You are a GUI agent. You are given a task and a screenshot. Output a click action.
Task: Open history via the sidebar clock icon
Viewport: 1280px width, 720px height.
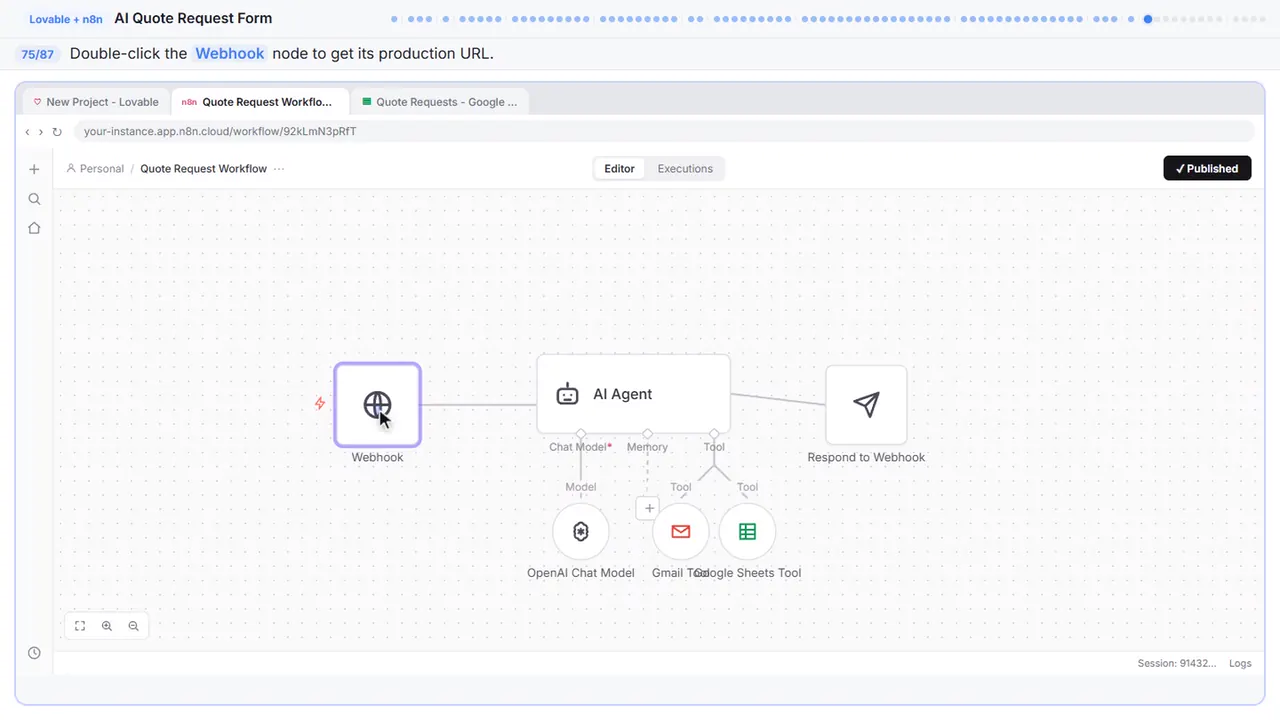(34, 653)
